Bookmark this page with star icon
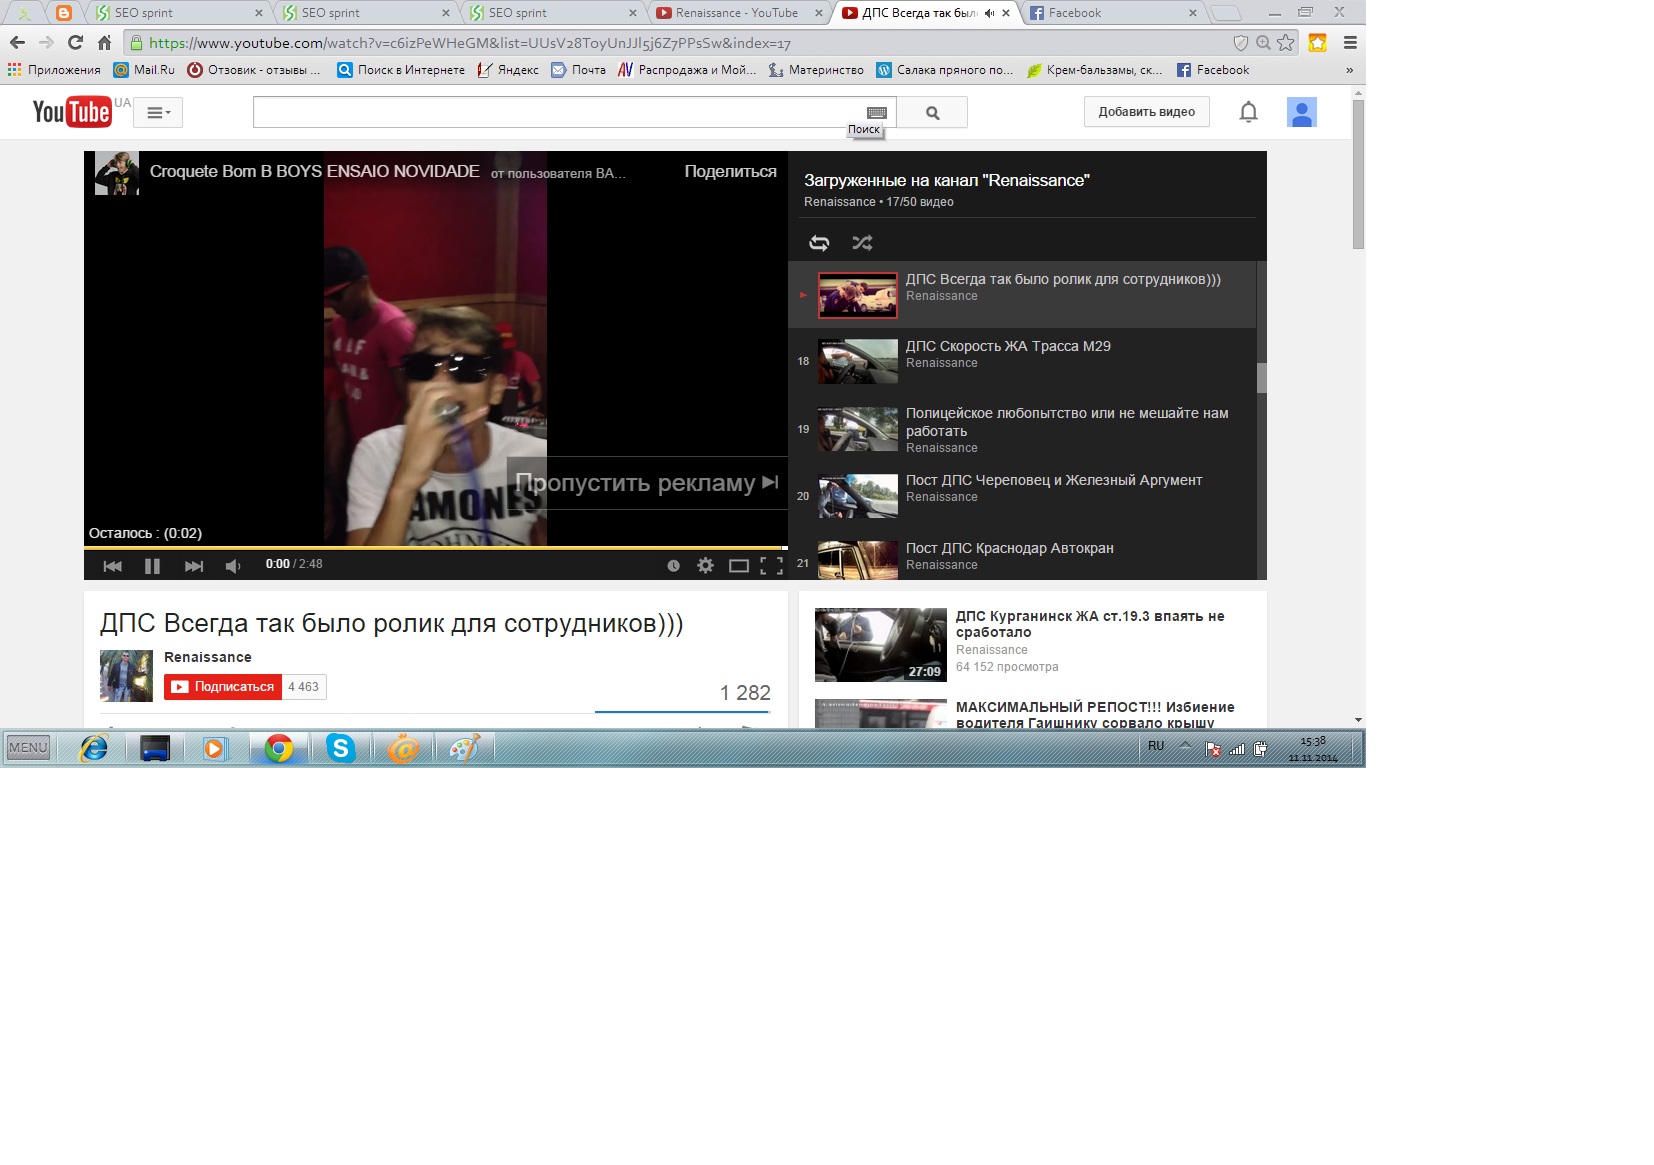Screen dimensions: 1654x1165 click(1286, 43)
